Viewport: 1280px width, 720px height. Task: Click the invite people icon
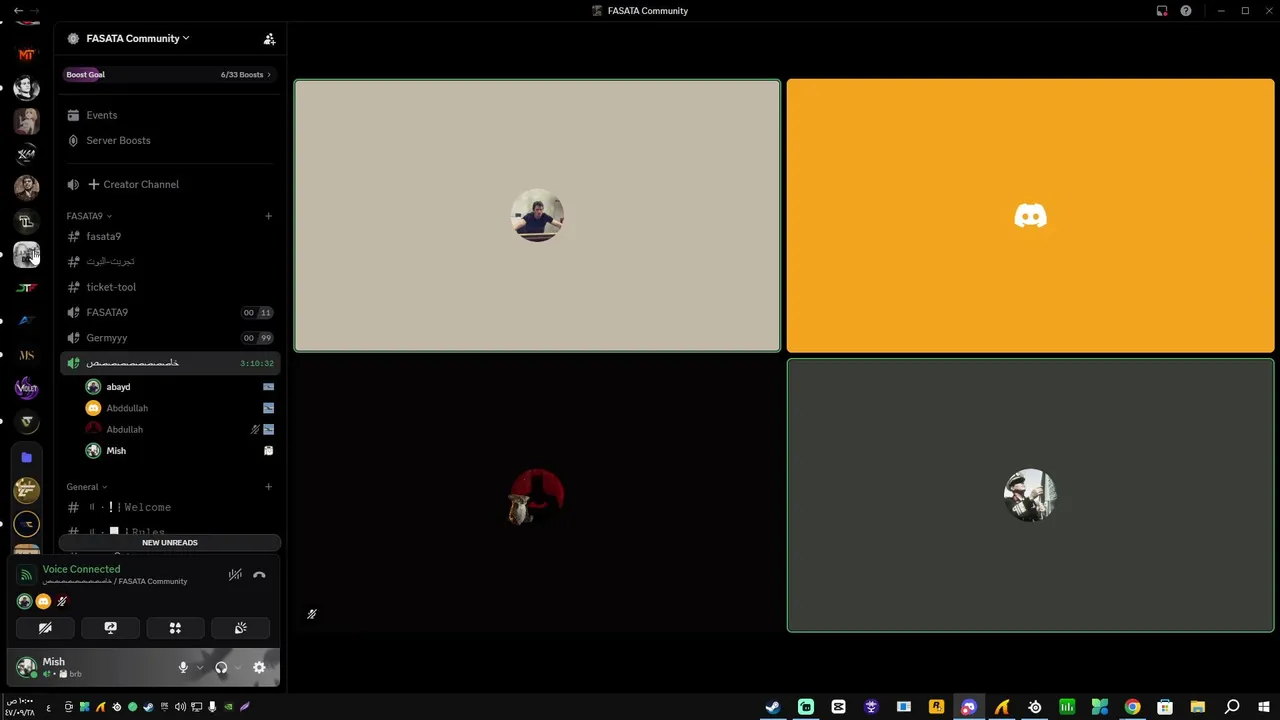pos(269,39)
